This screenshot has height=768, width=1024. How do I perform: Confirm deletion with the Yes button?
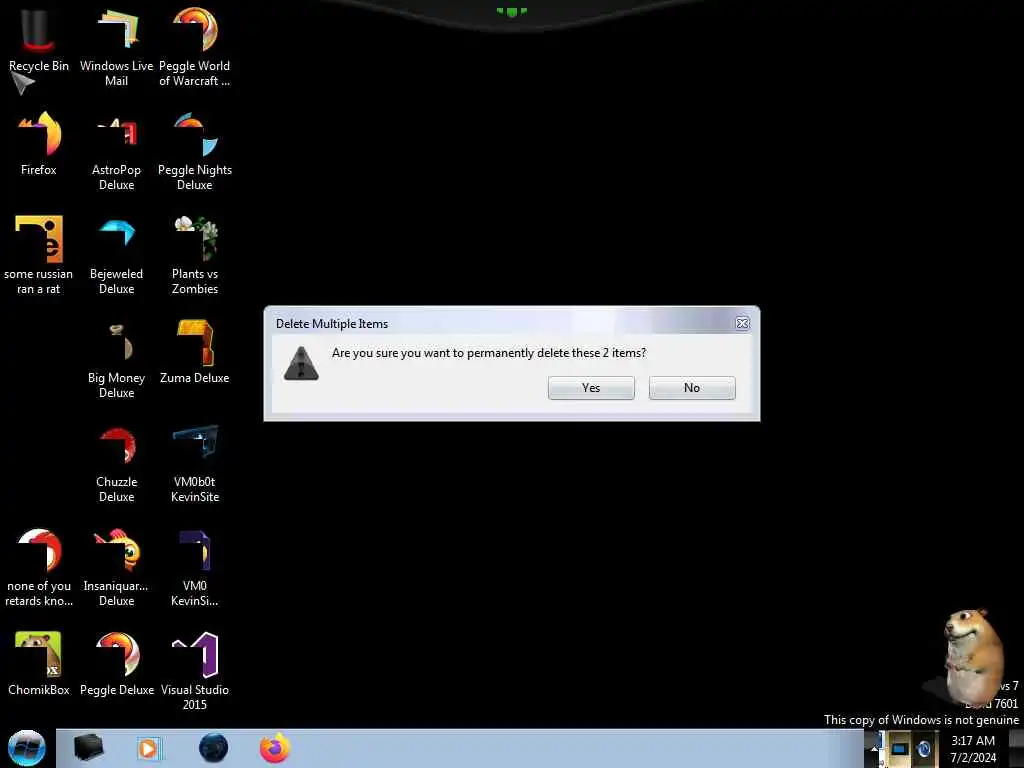point(591,388)
